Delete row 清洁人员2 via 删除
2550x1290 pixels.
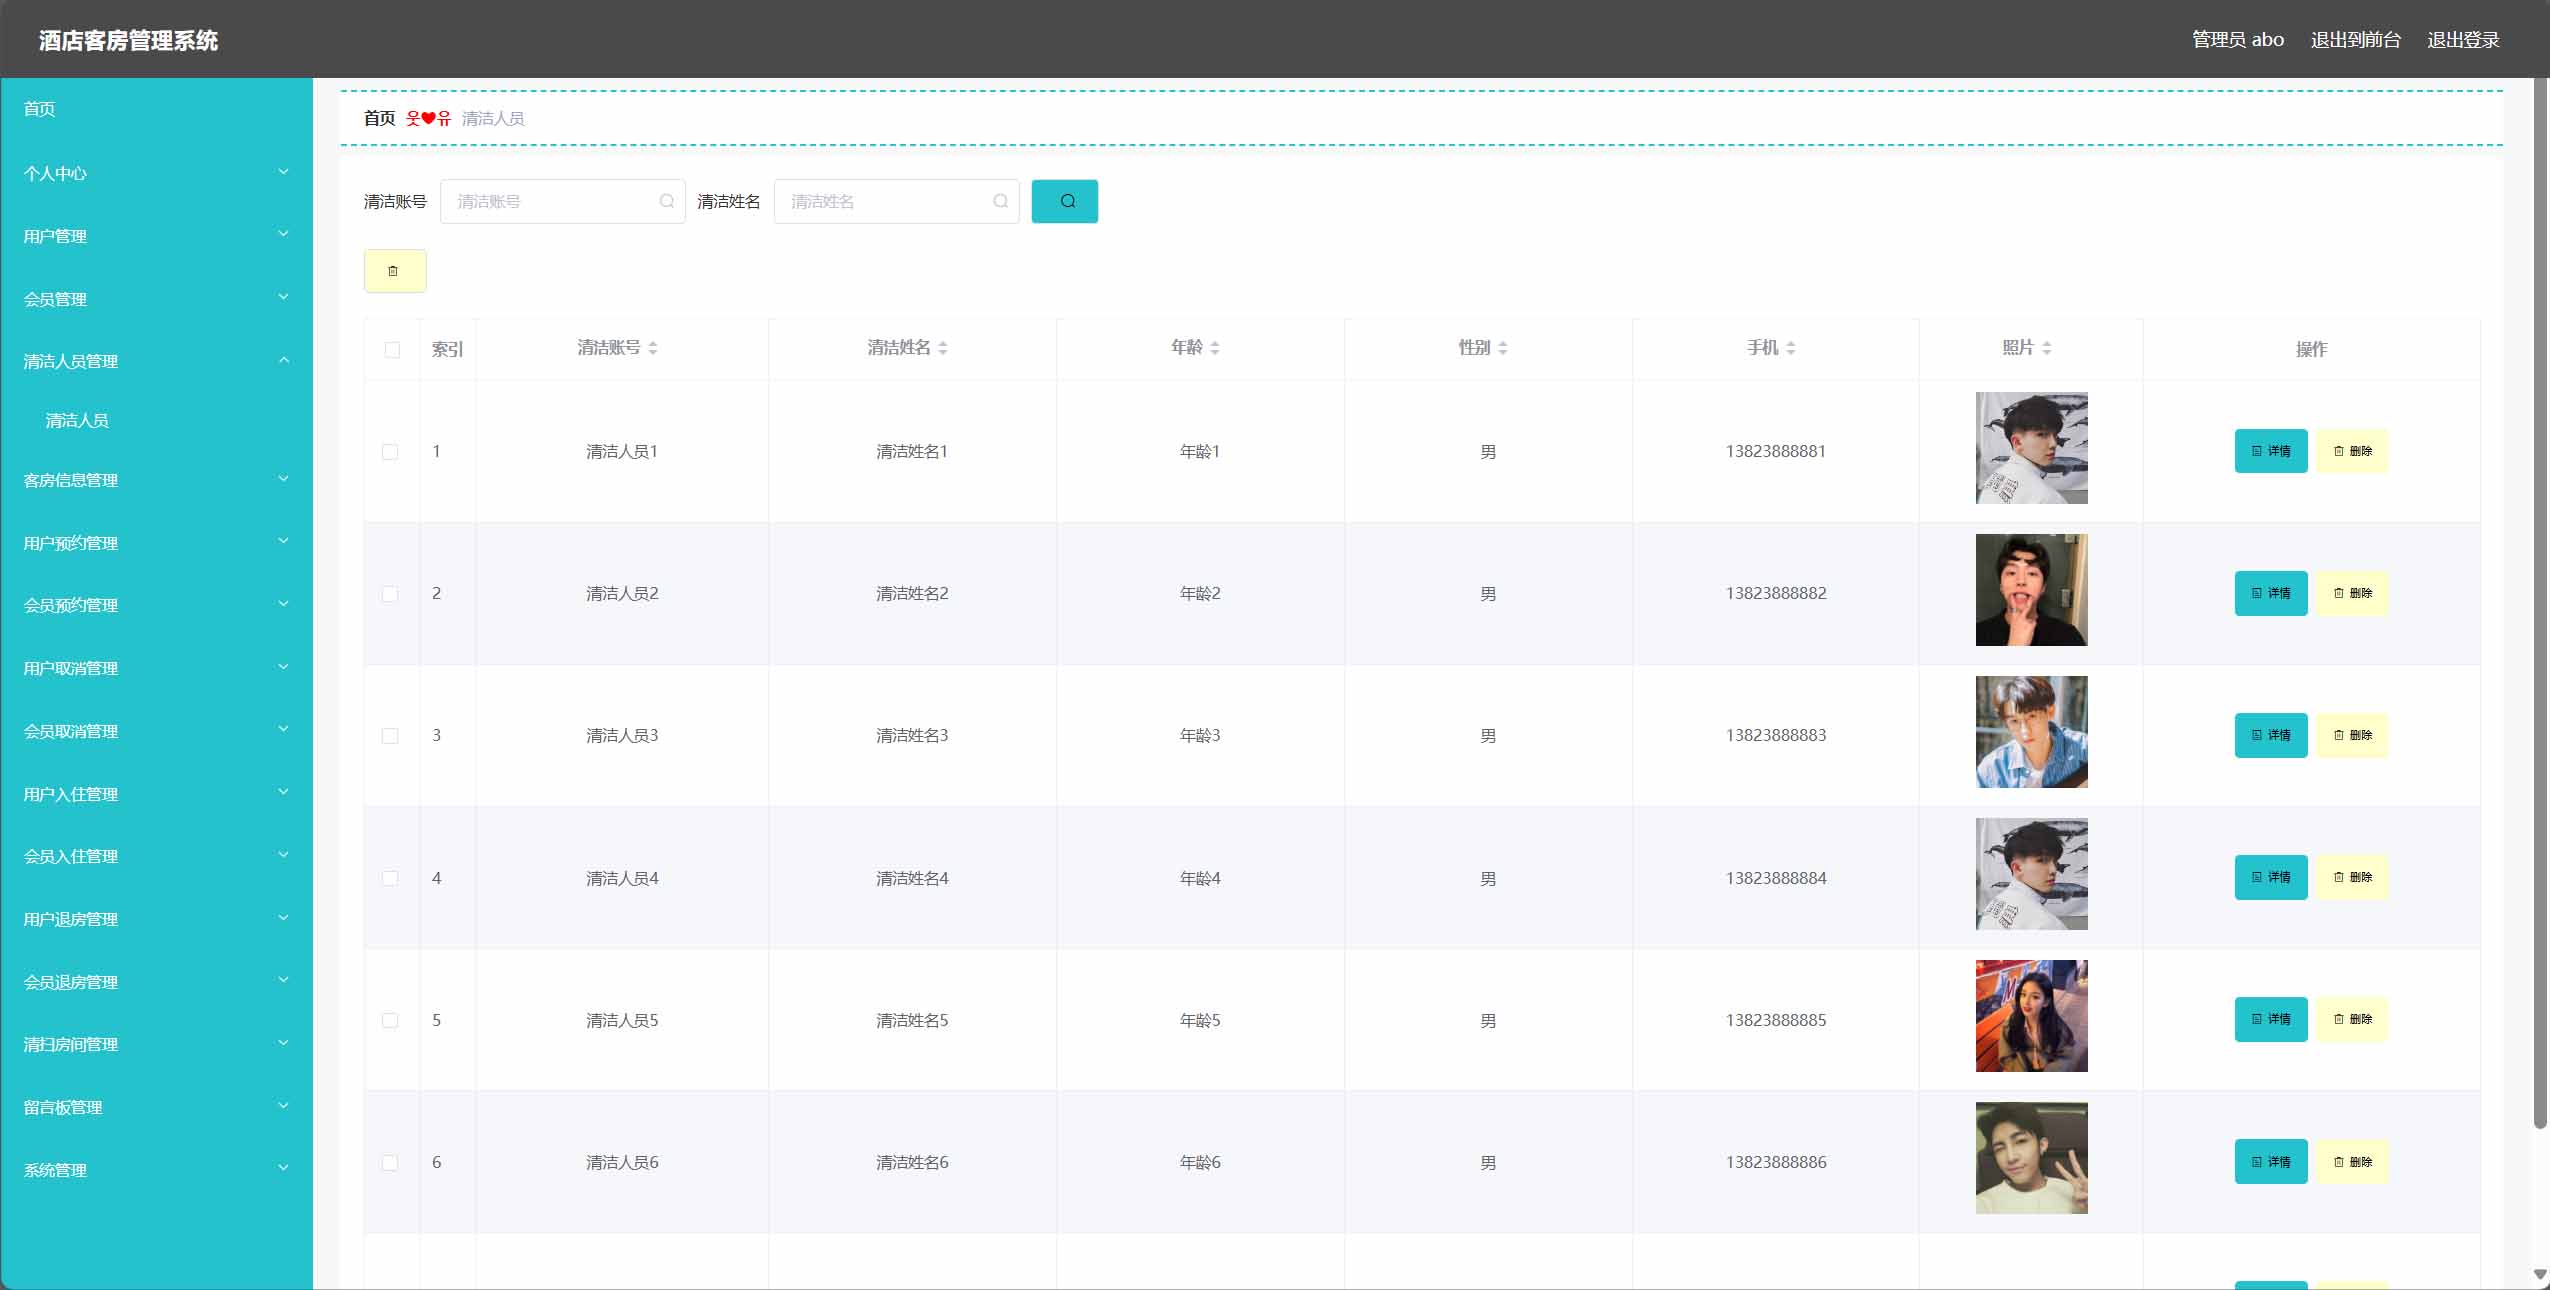pos(2352,593)
